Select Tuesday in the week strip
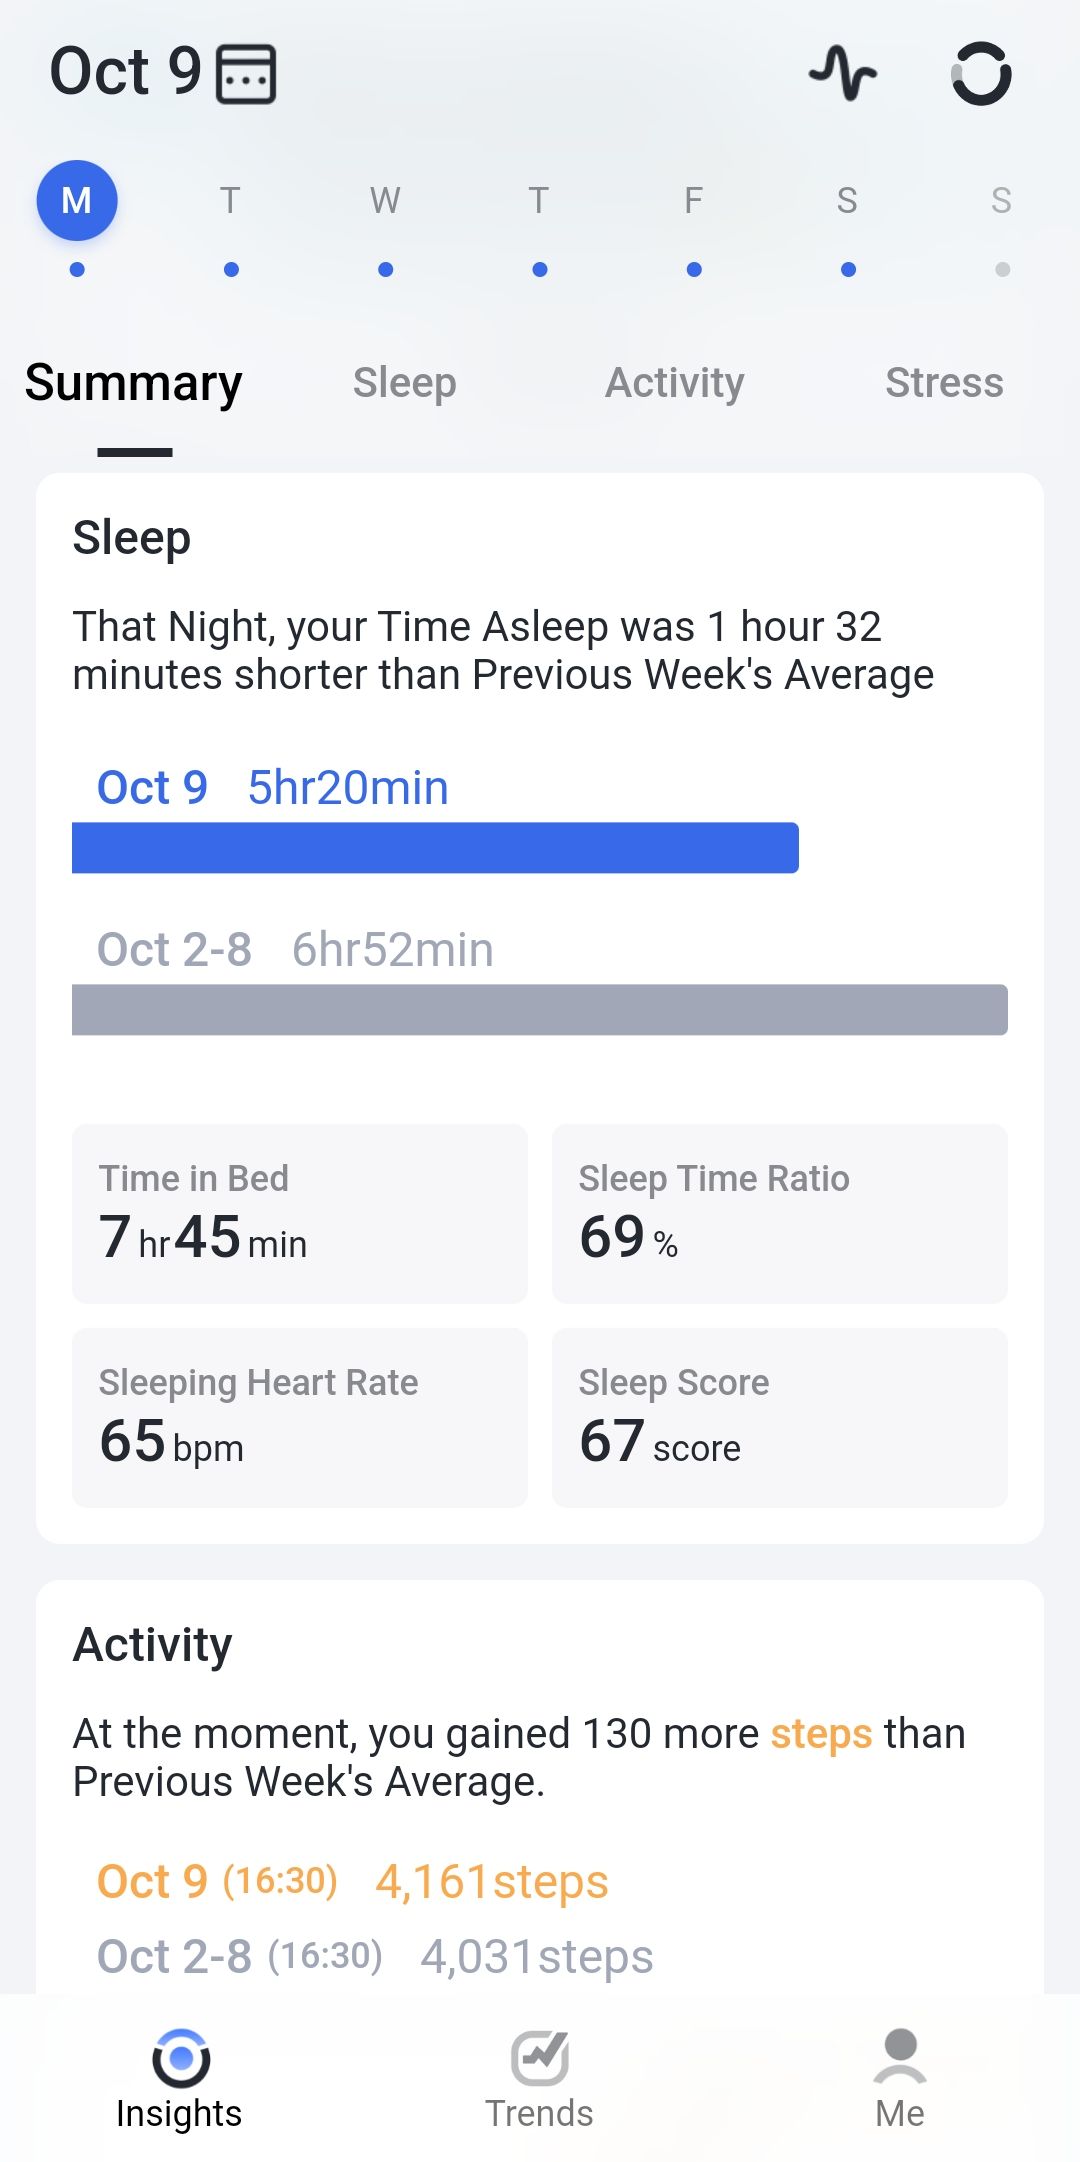The width and height of the screenshot is (1080, 2162). [x=231, y=201]
